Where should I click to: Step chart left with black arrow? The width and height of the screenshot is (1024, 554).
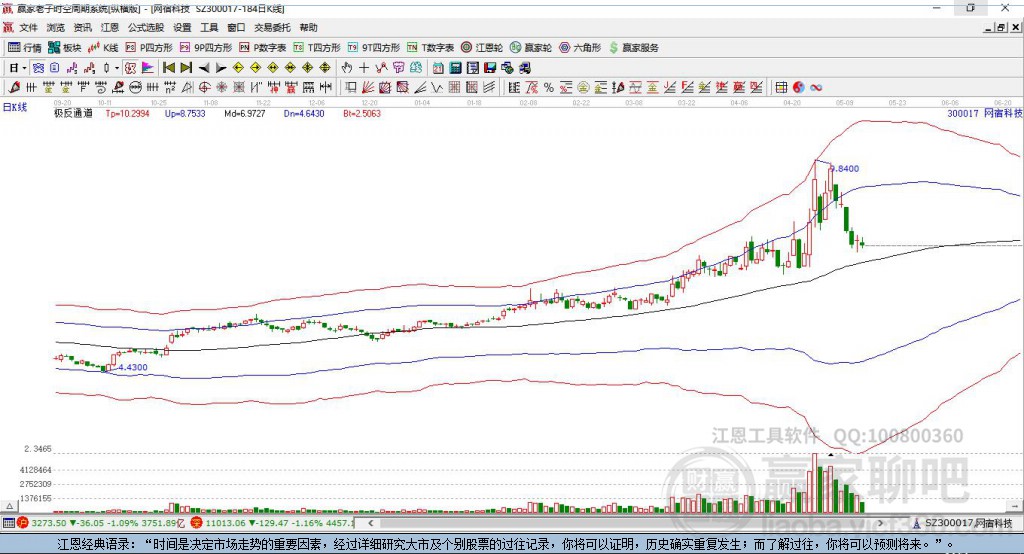coord(204,68)
